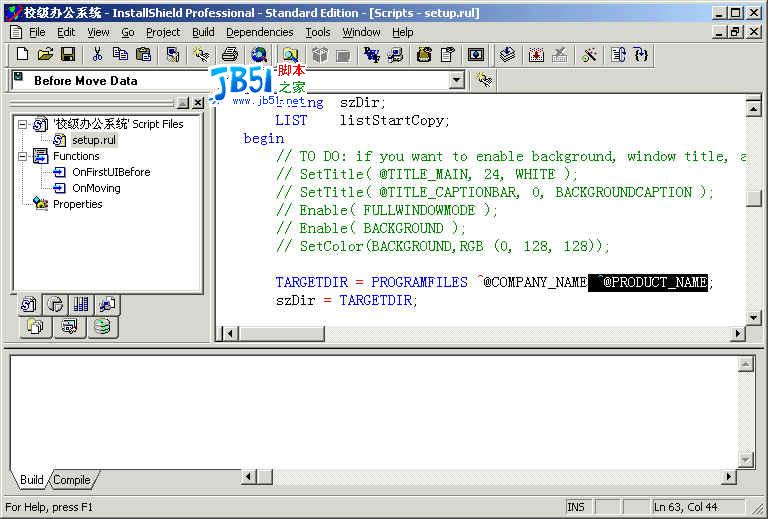The width and height of the screenshot is (768, 519).
Task: Click the stacked layers build icon
Action: click(507, 54)
